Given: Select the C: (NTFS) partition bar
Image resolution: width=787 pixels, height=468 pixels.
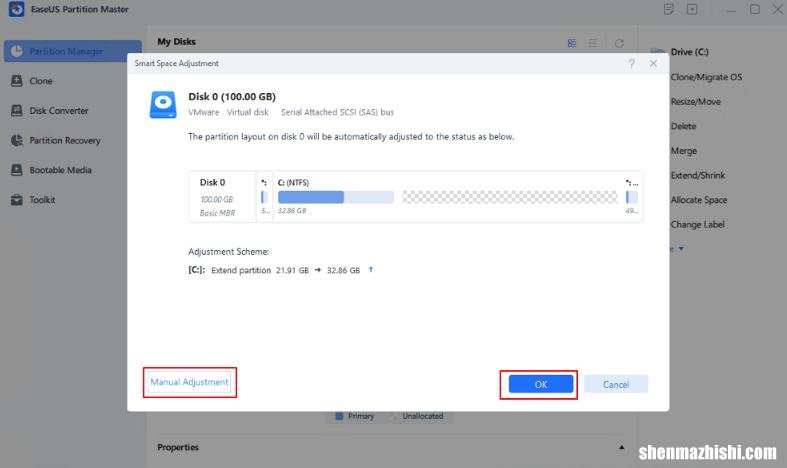Looking at the screenshot, I should 336,197.
